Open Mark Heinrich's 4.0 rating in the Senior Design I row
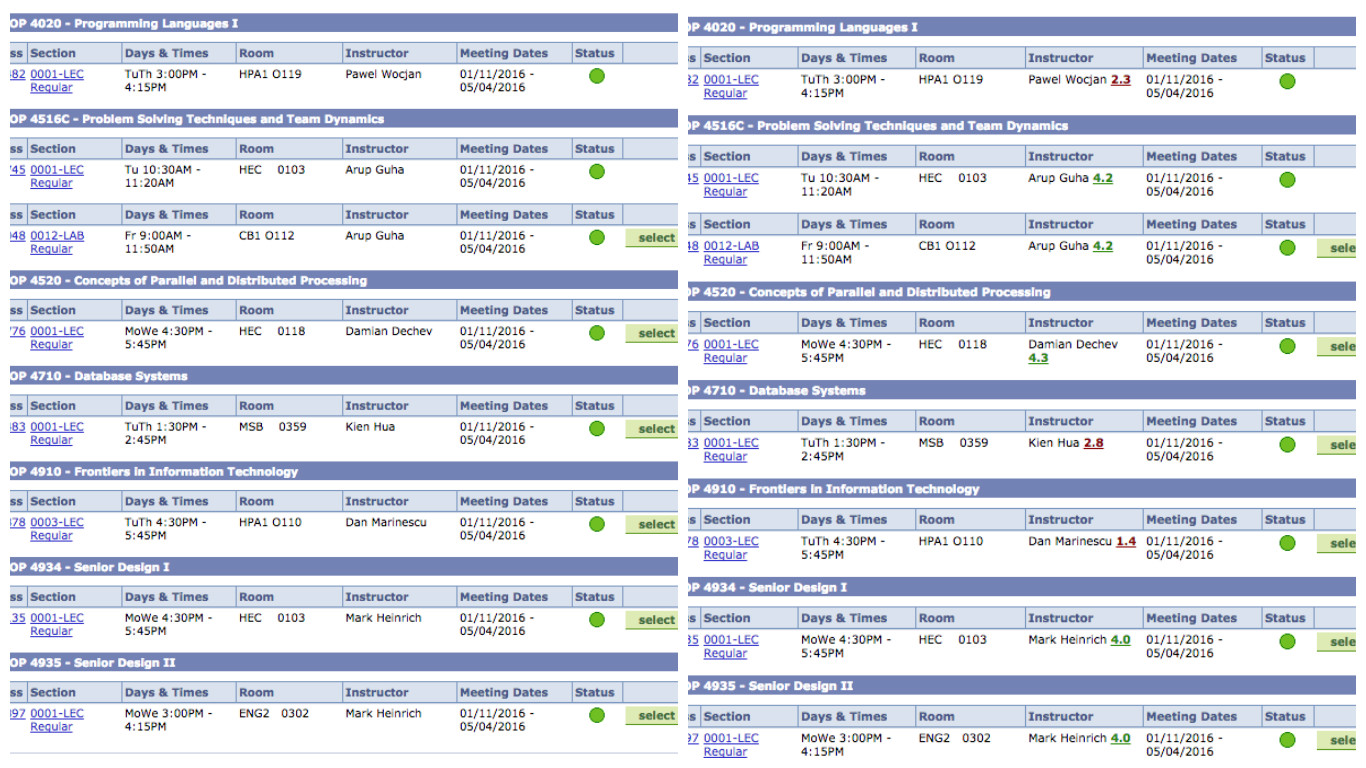This screenshot has width=1366, height=768. coord(1121,640)
